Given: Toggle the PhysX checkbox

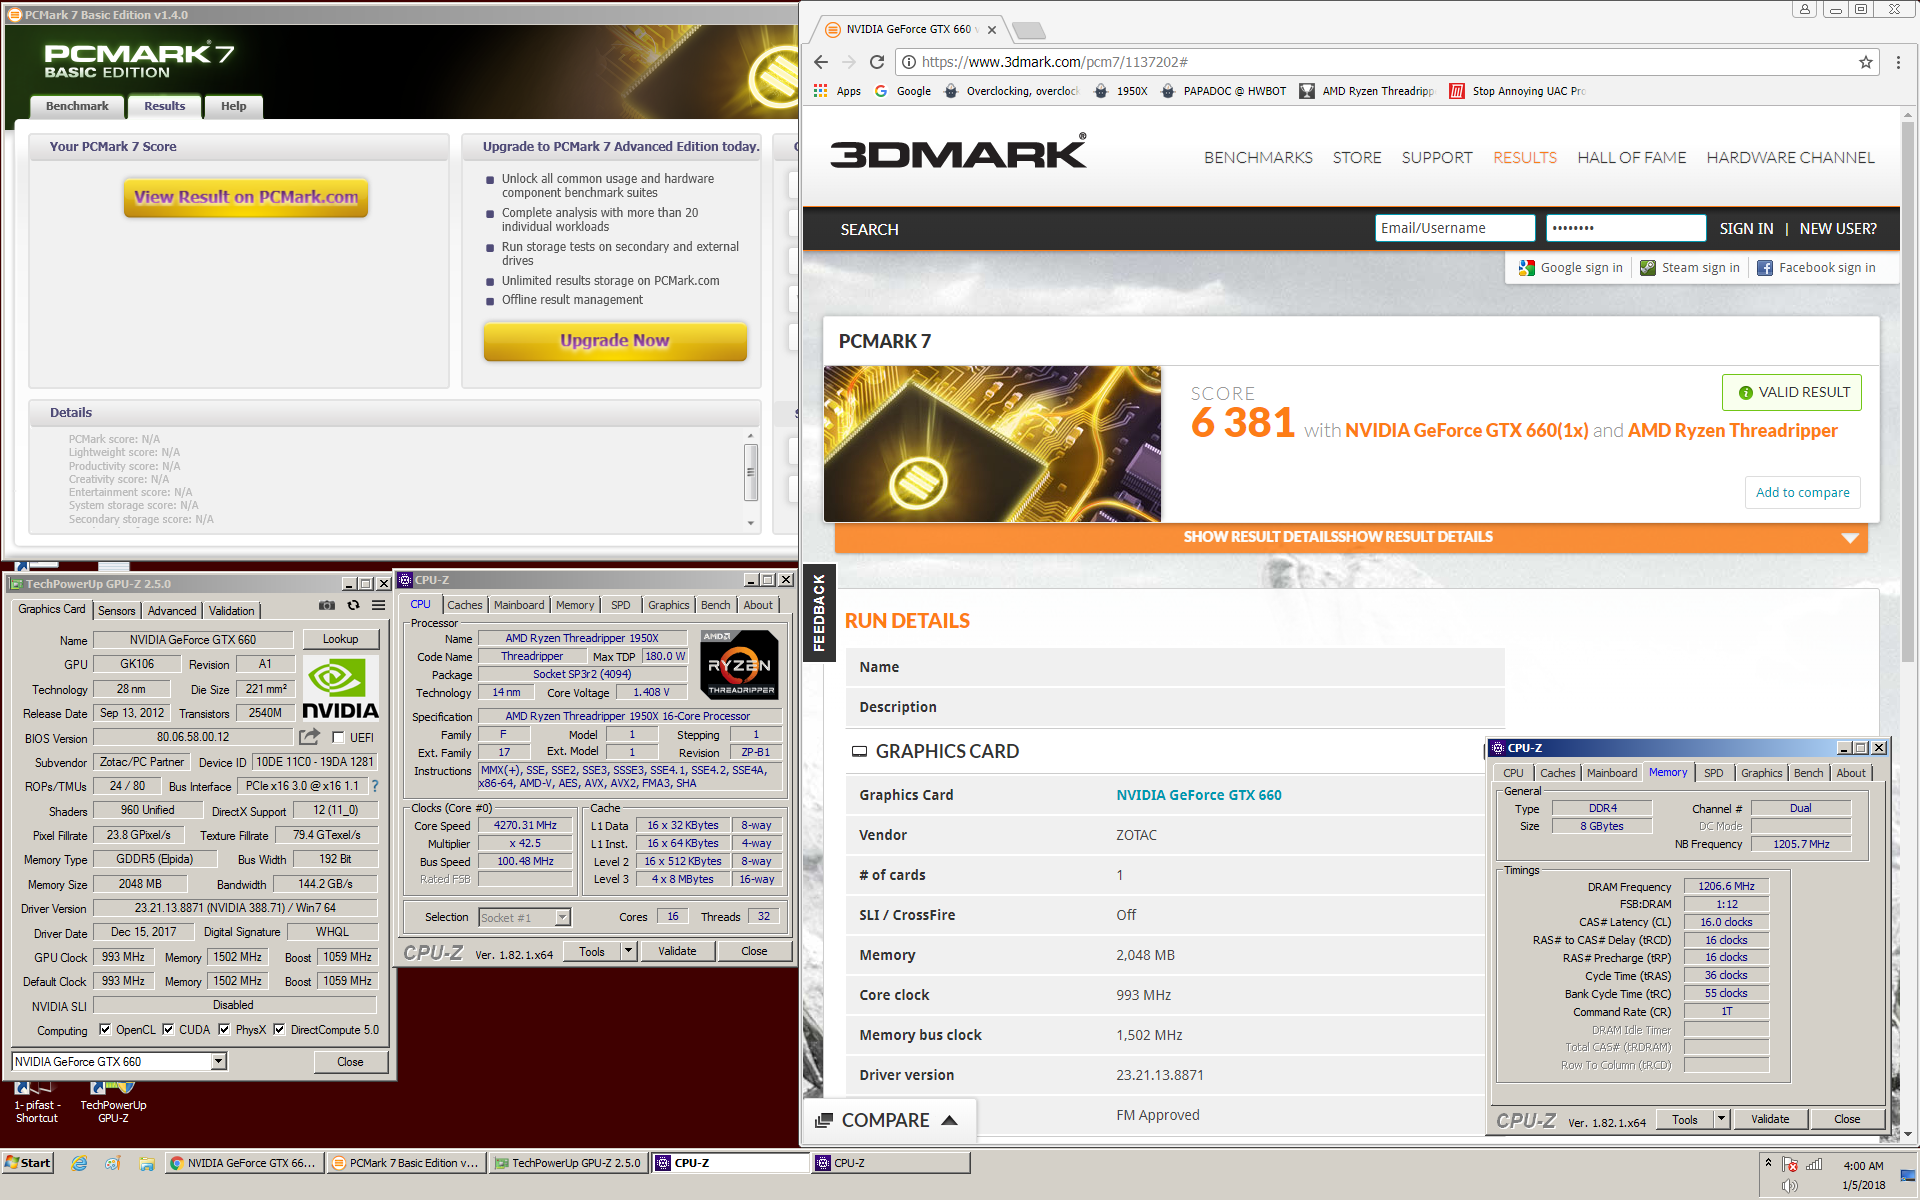Looking at the screenshot, I should coord(224,1029).
